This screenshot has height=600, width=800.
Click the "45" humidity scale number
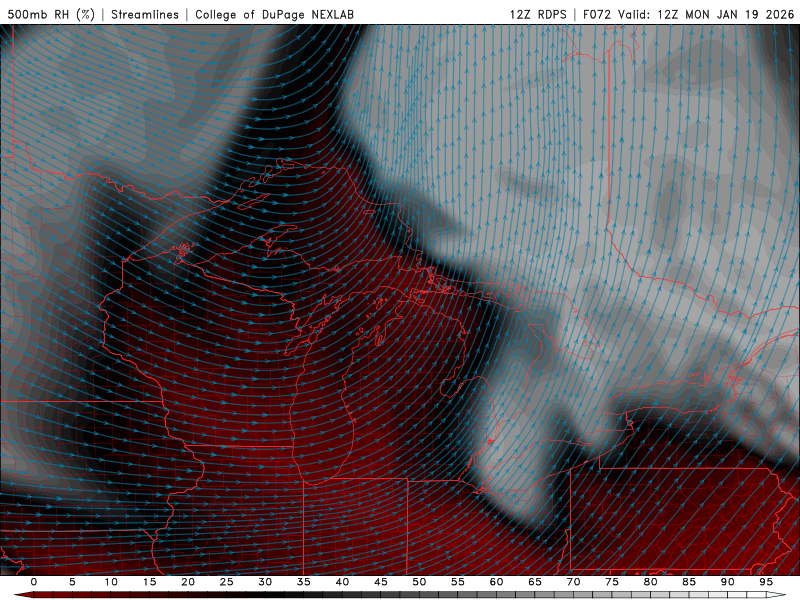tap(381, 582)
